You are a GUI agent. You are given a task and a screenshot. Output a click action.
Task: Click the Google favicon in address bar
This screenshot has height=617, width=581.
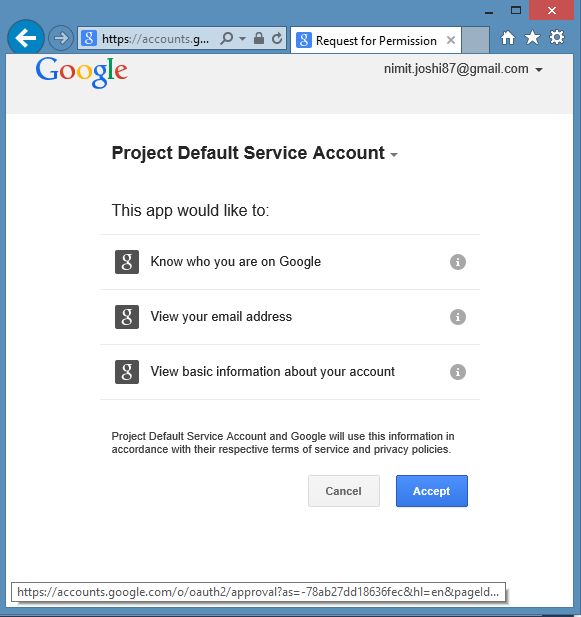89,39
